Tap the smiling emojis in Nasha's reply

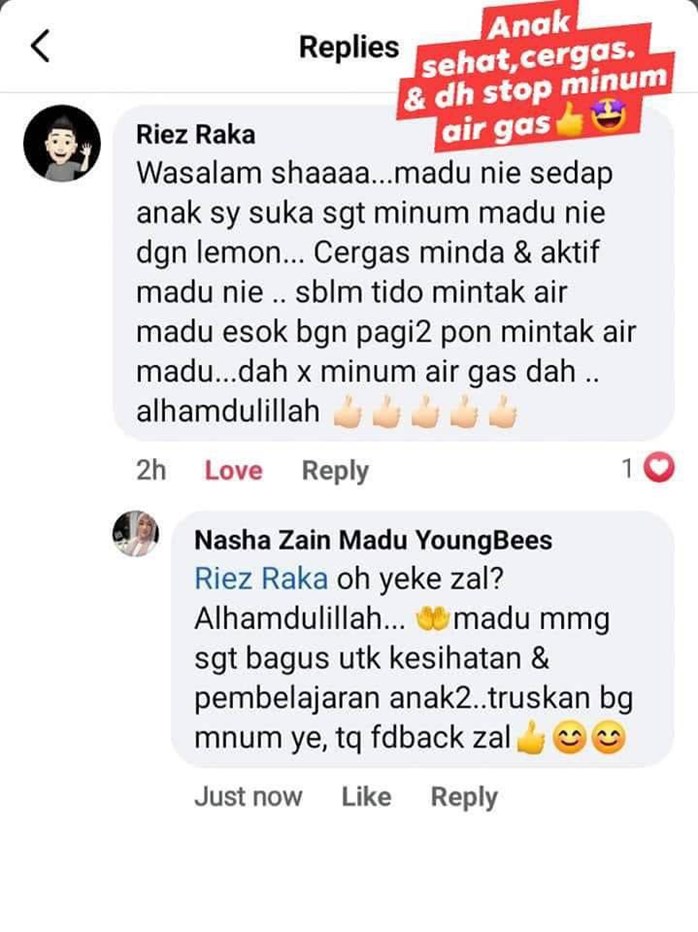[x=589, y=739]
